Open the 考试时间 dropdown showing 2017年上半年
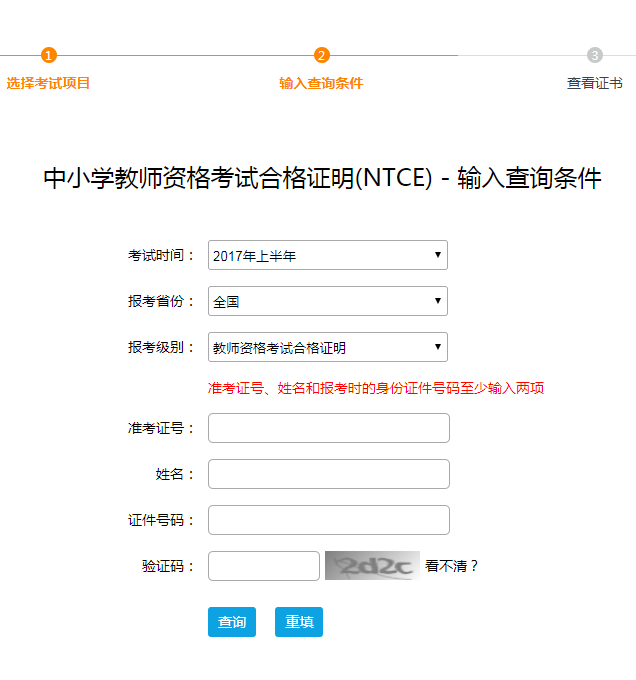Image resolution: width=636 pixels, height=680 pixels. point(328,256)
